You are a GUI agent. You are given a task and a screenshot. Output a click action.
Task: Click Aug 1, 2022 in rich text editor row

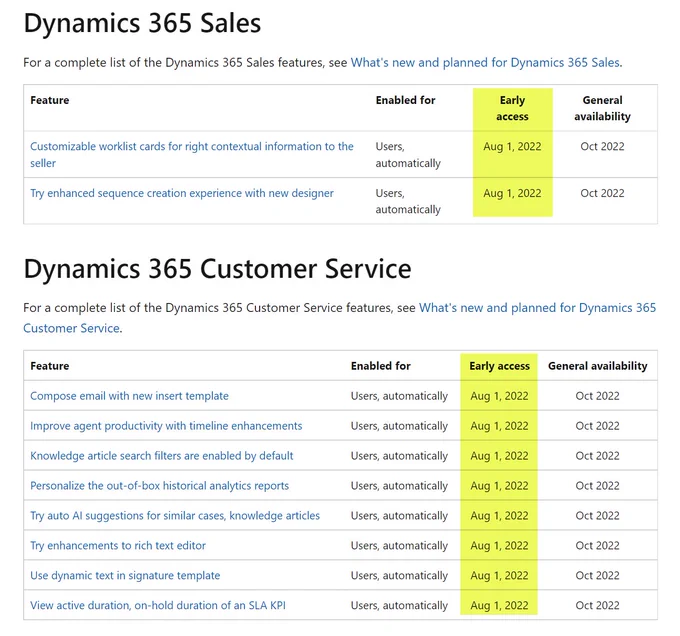[500, 545]
